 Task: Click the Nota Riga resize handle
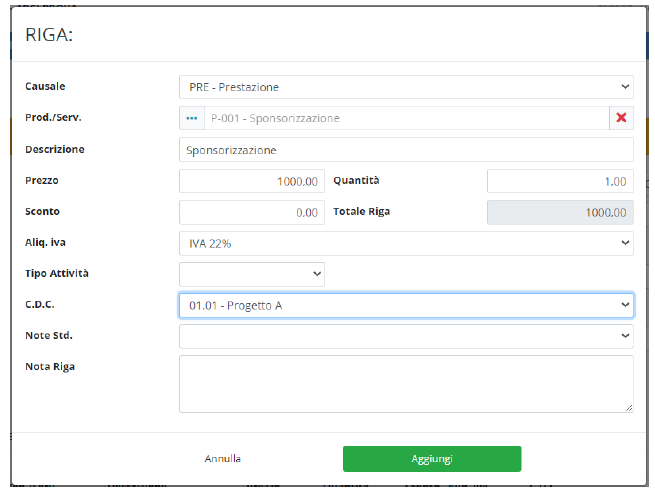click(628, 407)
